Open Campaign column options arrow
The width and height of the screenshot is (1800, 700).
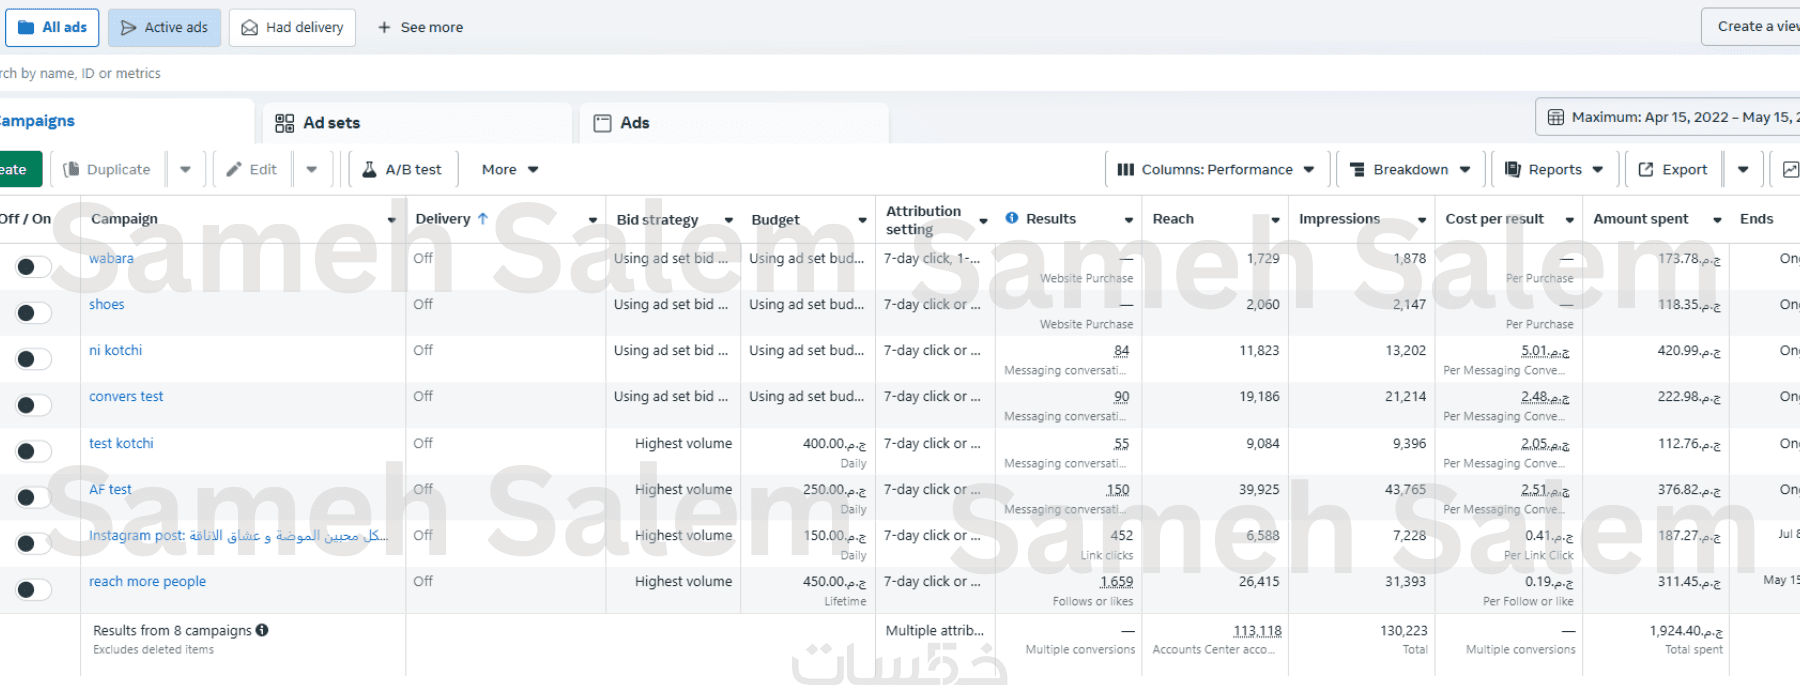(391, 220)
